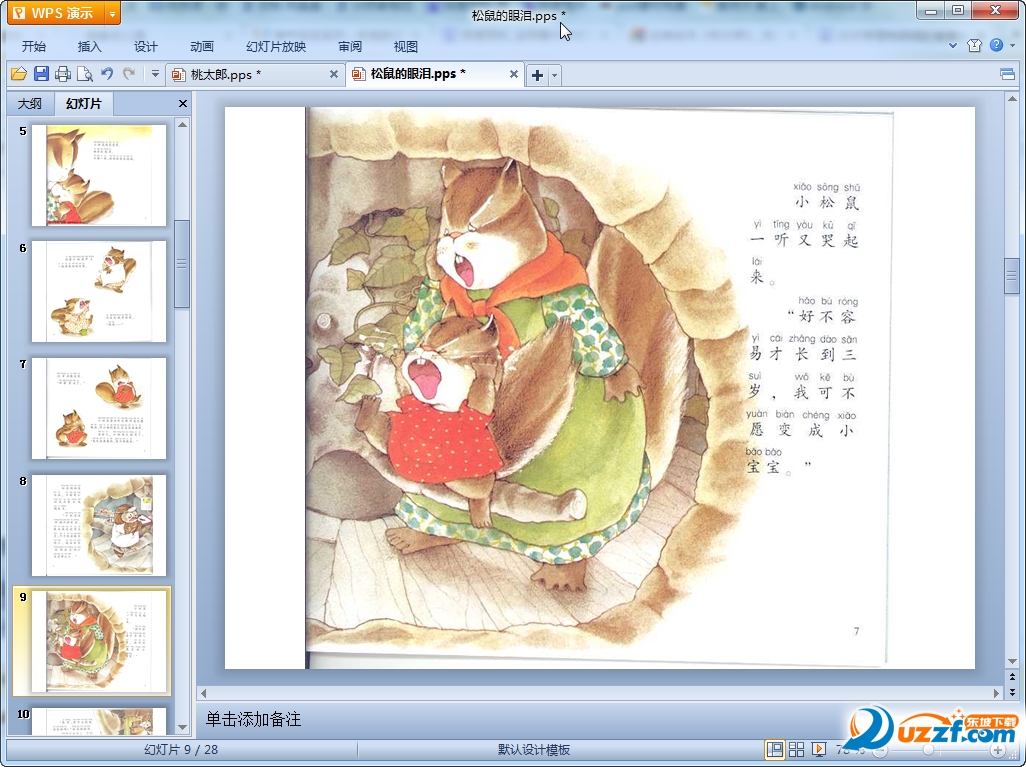
Task: Click the Save floppy disk icon
Action: pyautogui.click(x=41, y=74)
